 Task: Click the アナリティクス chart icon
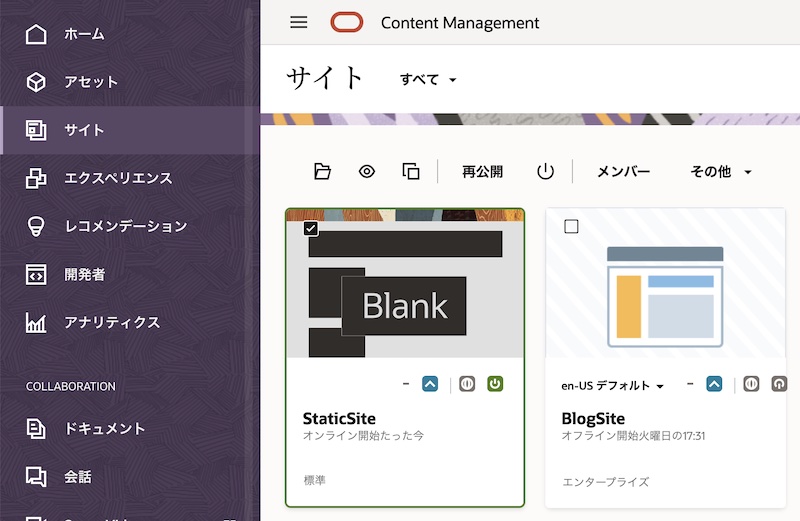36,322
